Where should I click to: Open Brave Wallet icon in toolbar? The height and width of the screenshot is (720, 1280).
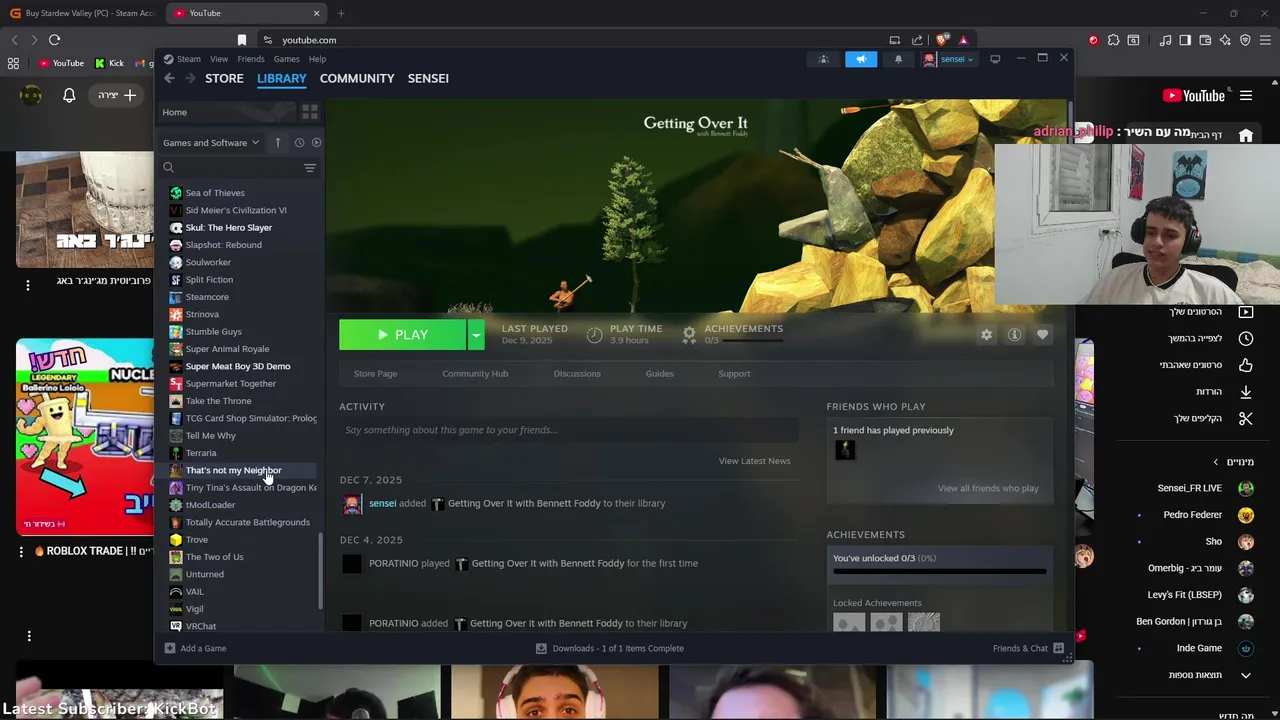[1205, 40]
